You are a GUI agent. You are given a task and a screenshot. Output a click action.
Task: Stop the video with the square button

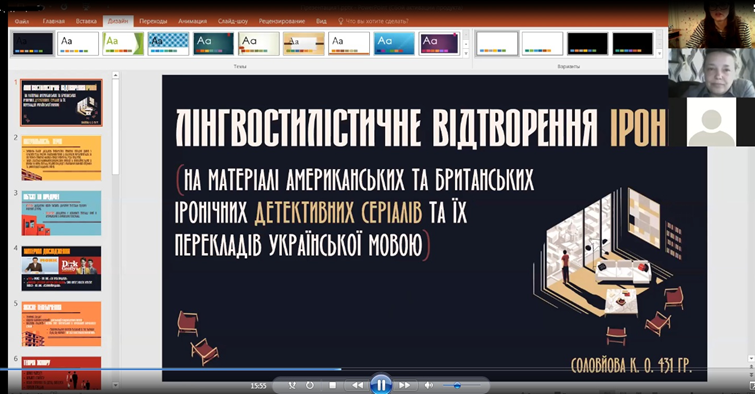332,385
